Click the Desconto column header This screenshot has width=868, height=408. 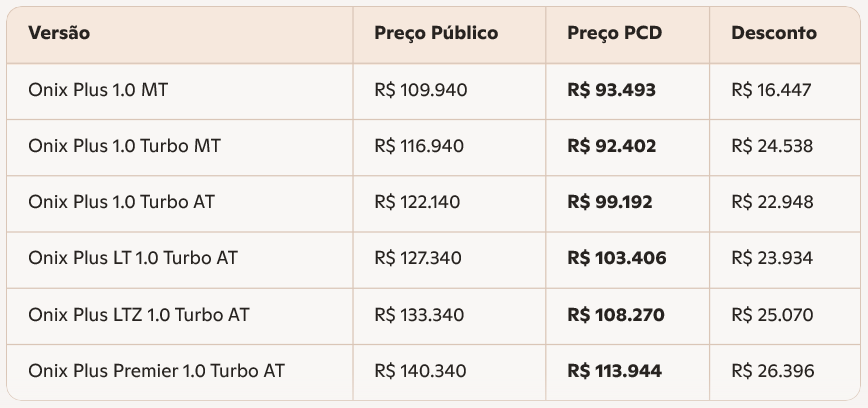point(773,33)
